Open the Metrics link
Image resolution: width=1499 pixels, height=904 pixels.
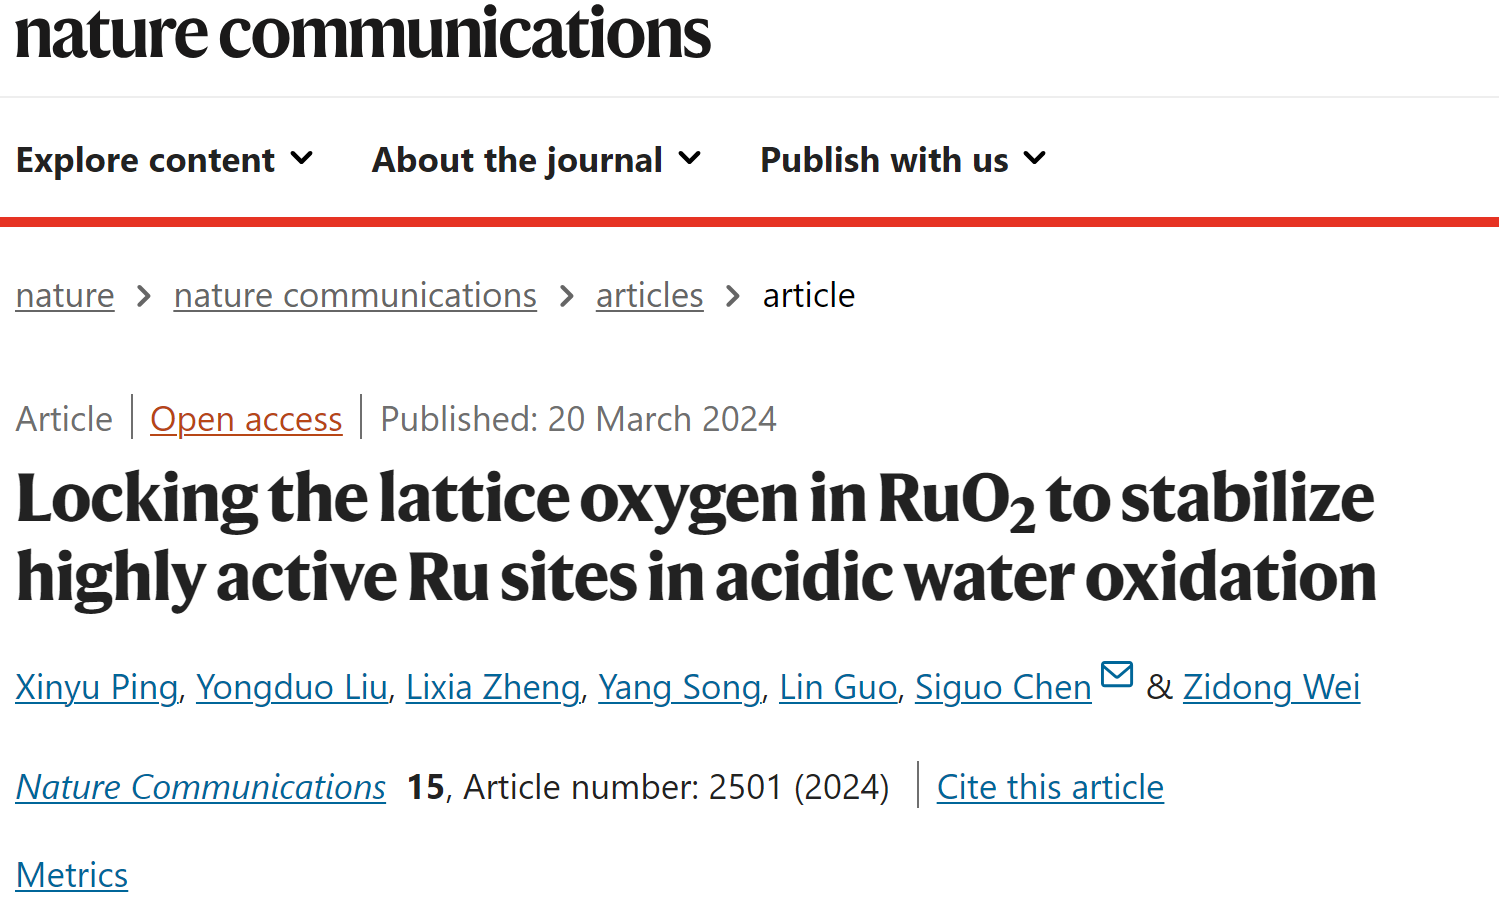click(x=72, y=875)
